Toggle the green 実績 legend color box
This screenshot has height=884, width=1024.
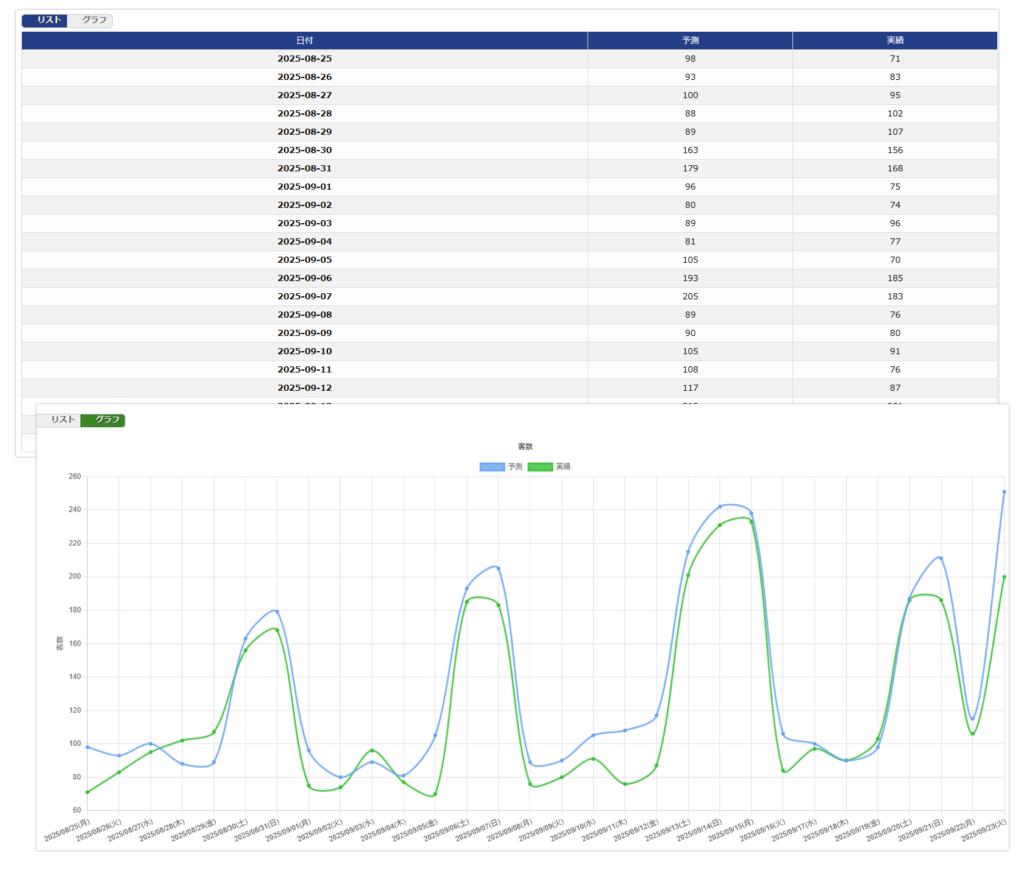(540, 467)
